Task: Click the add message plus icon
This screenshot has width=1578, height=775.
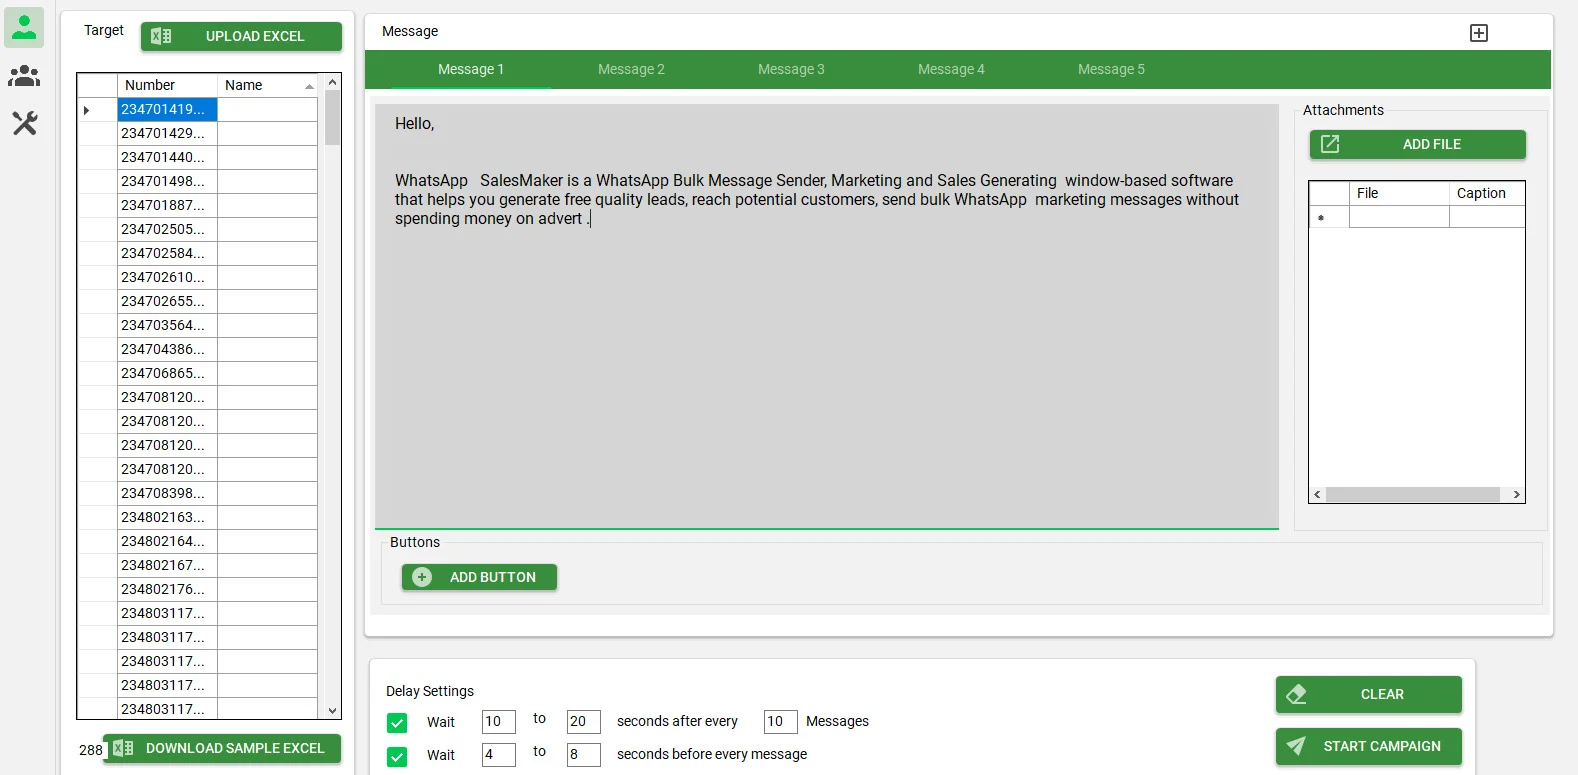Action: pyautogui.click(x=1478, y=33)
